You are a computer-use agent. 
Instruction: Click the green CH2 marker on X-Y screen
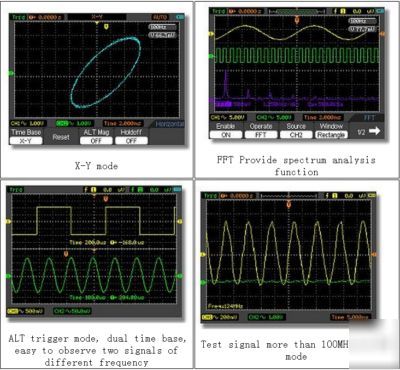[x=11, y=73]
